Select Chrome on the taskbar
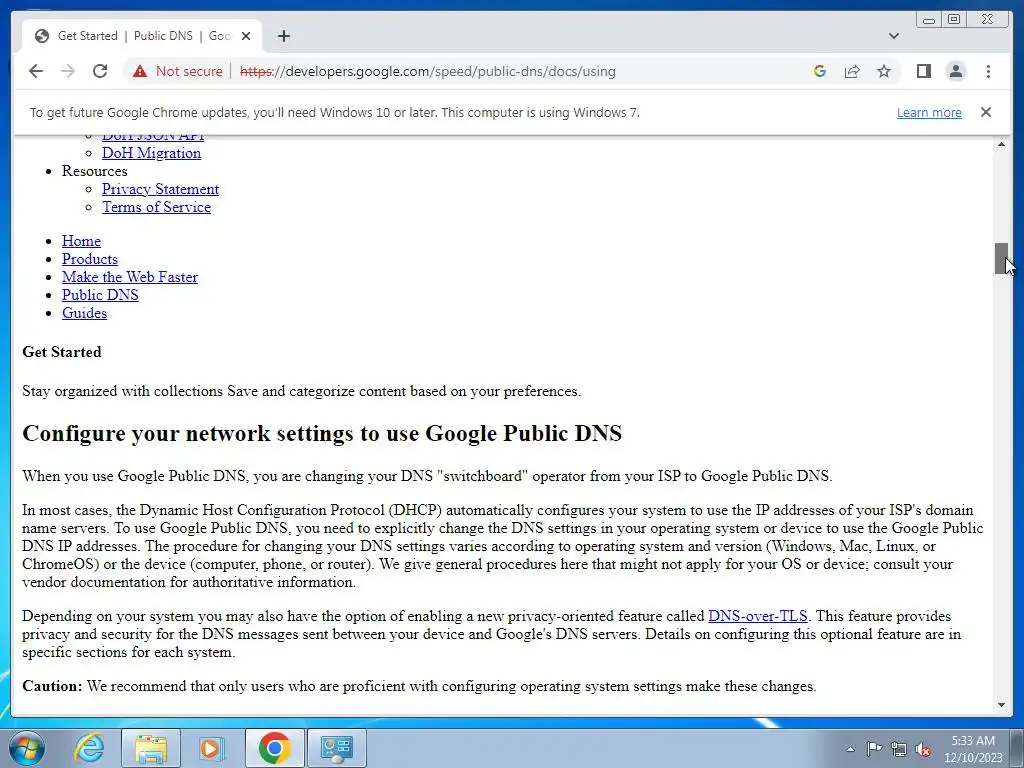The width and height of the screenshot is (1024, 768). click(x=274, y=748)
